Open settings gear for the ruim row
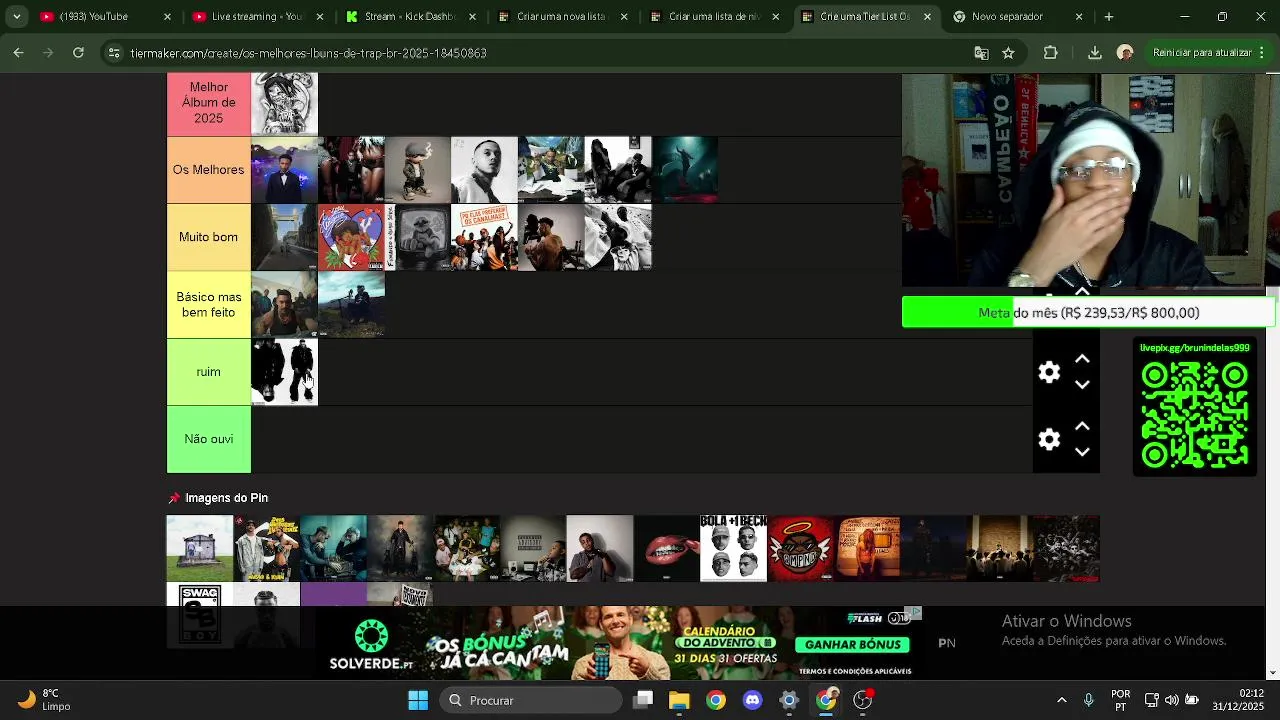Image resolution: width=1280 pixels, height=720 pixels. click(x=1049, y=372)
